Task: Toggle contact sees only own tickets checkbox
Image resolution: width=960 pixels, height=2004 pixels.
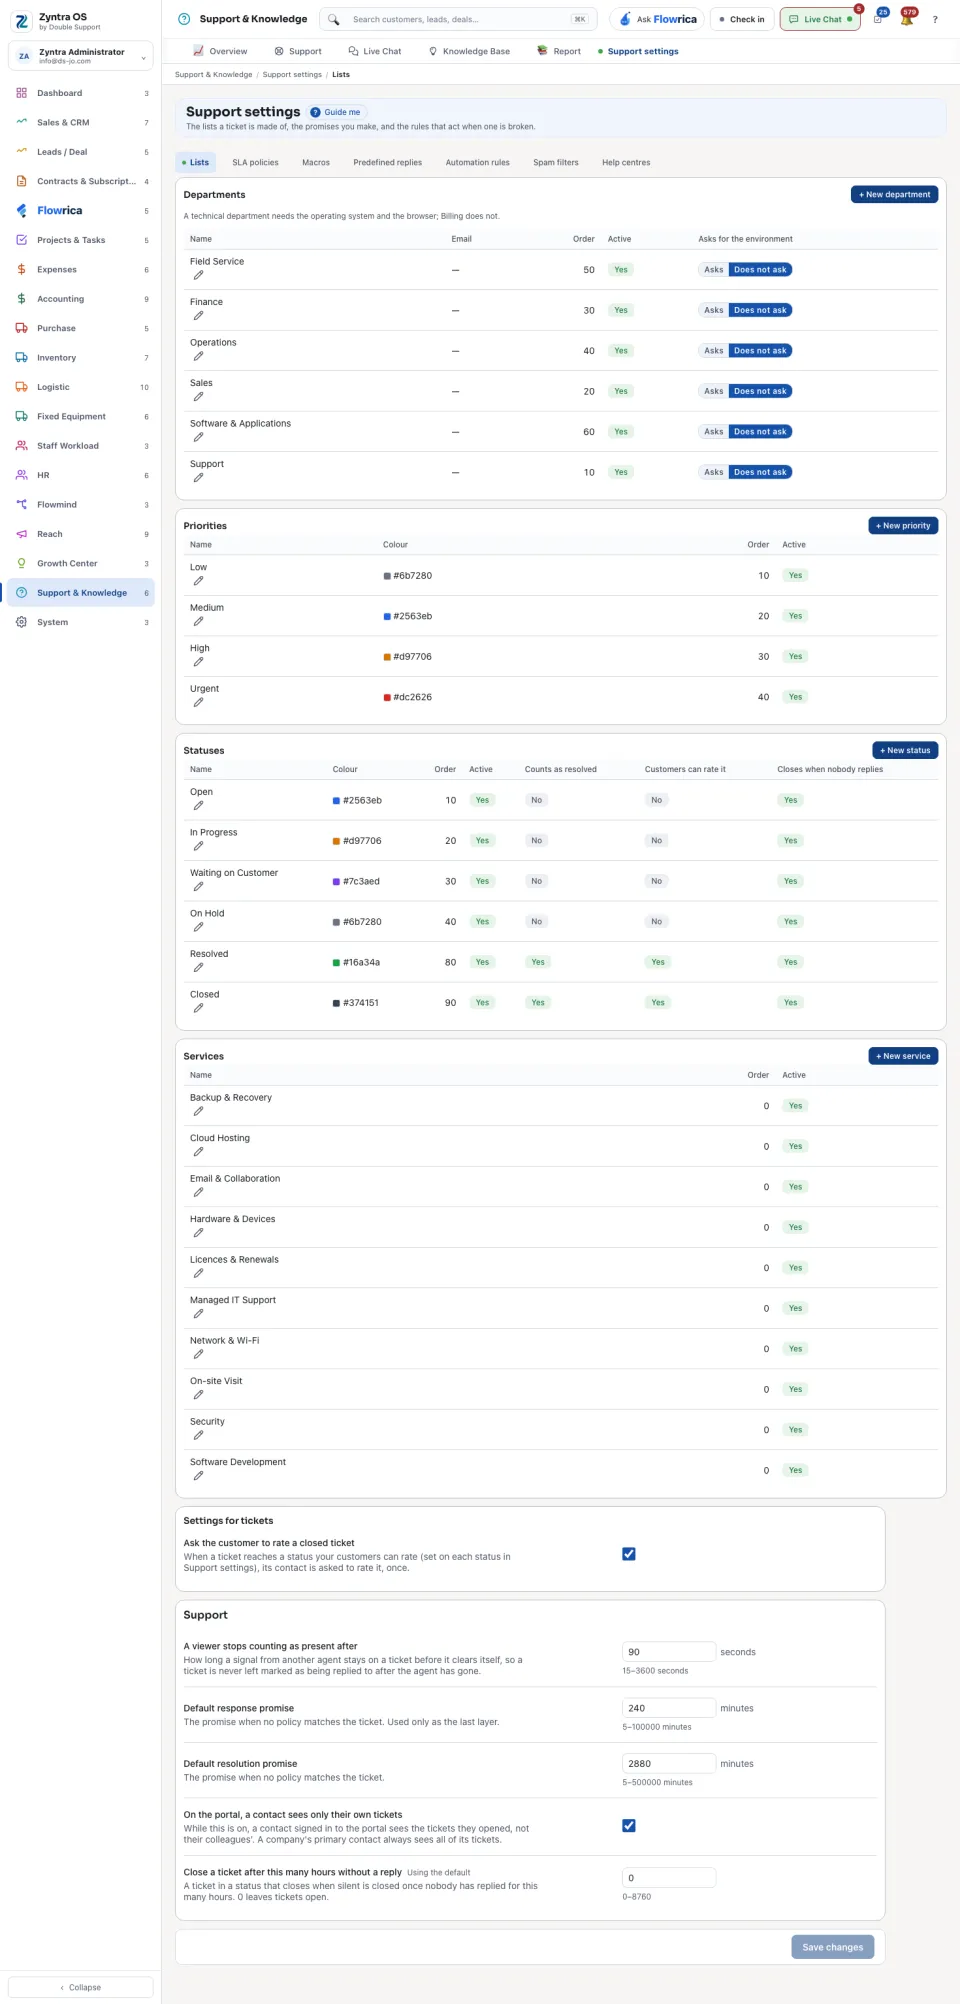Action: [629, 1826]
